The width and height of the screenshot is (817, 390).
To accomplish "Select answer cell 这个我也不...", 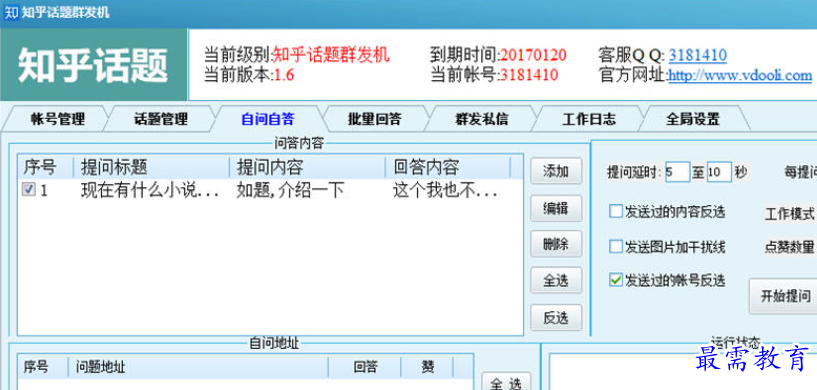I will (x=444, y=191).
